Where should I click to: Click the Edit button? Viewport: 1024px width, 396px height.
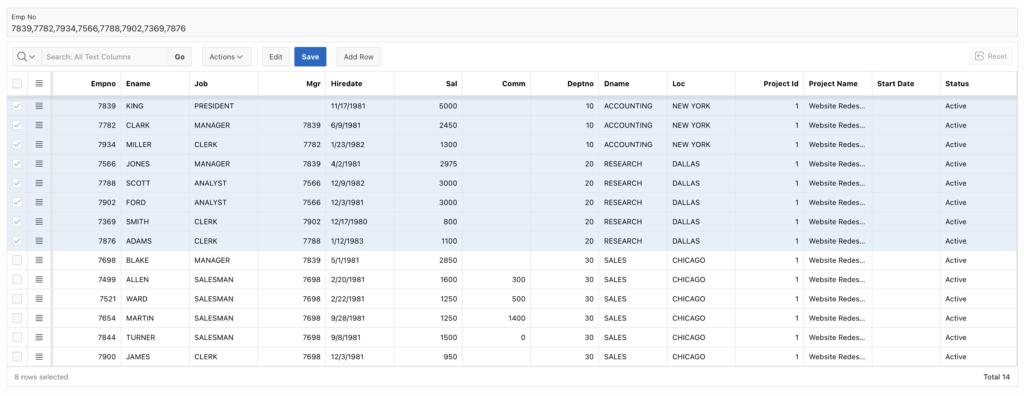pos(276,57)
